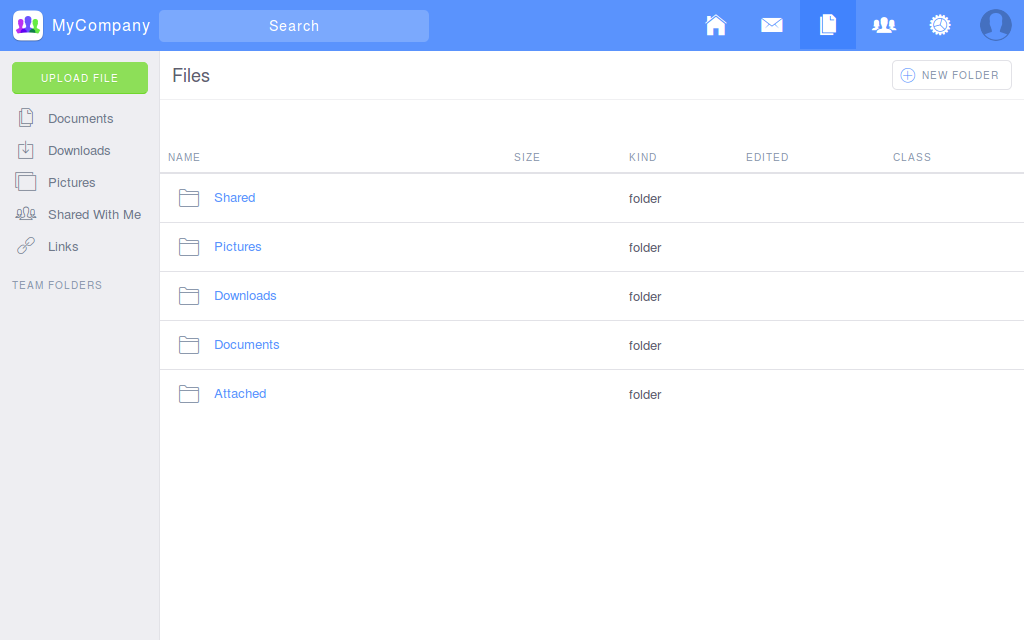The height and width of the screenshot is (640, 1024).
Task: Click 'folder' kind in Attached row
Action: 645,394
